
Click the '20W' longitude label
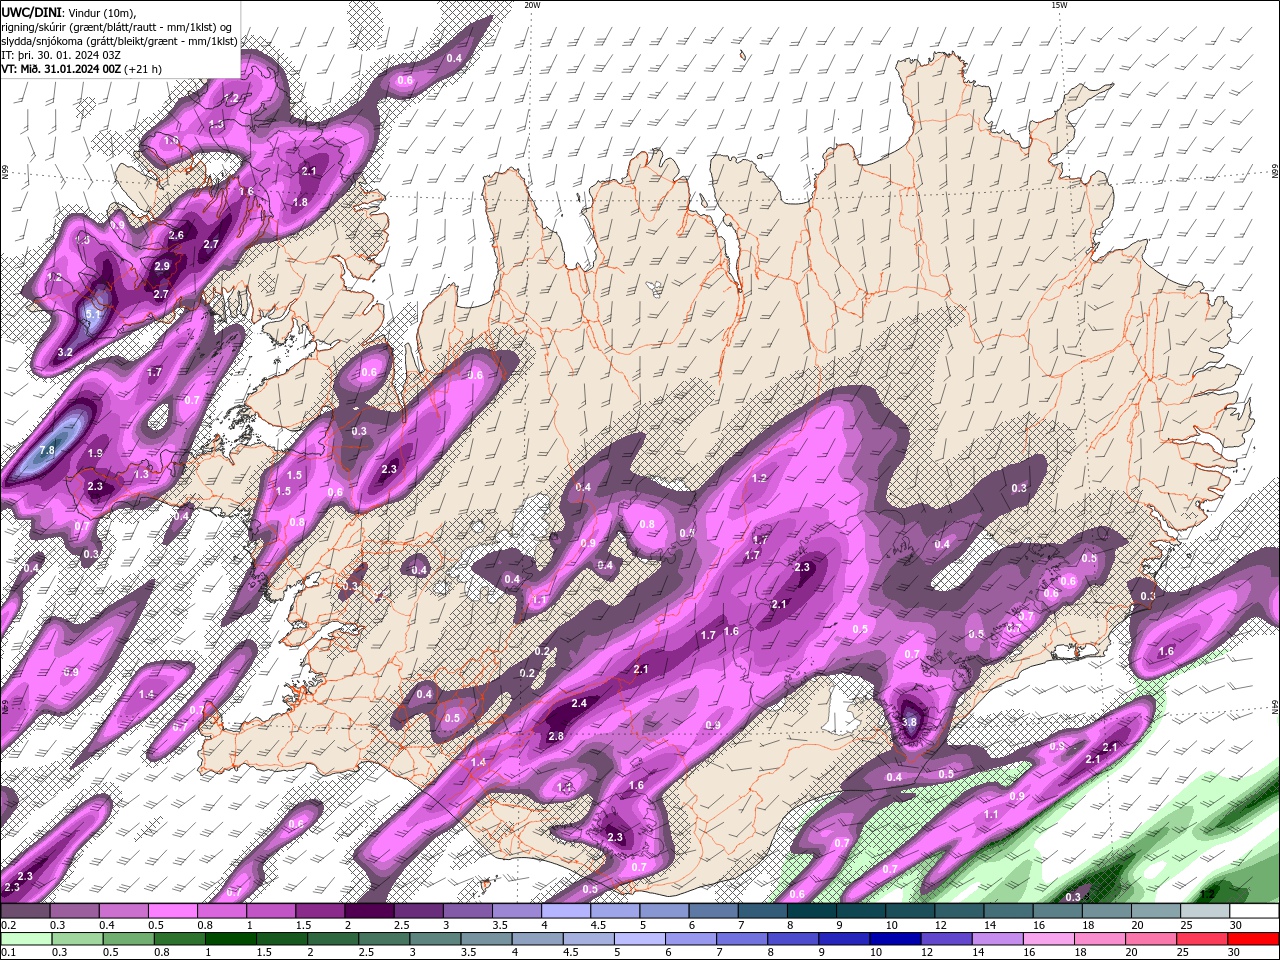point(532,5)
